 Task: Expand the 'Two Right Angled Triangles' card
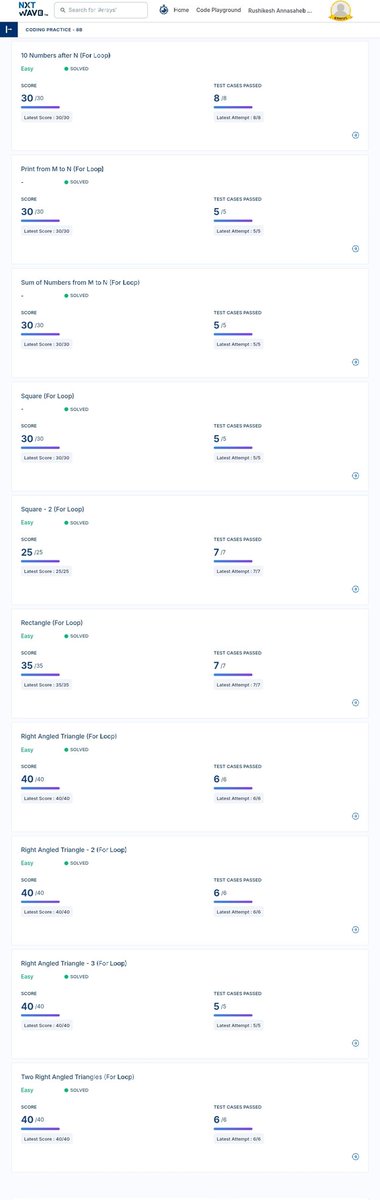pos(356,1157)
